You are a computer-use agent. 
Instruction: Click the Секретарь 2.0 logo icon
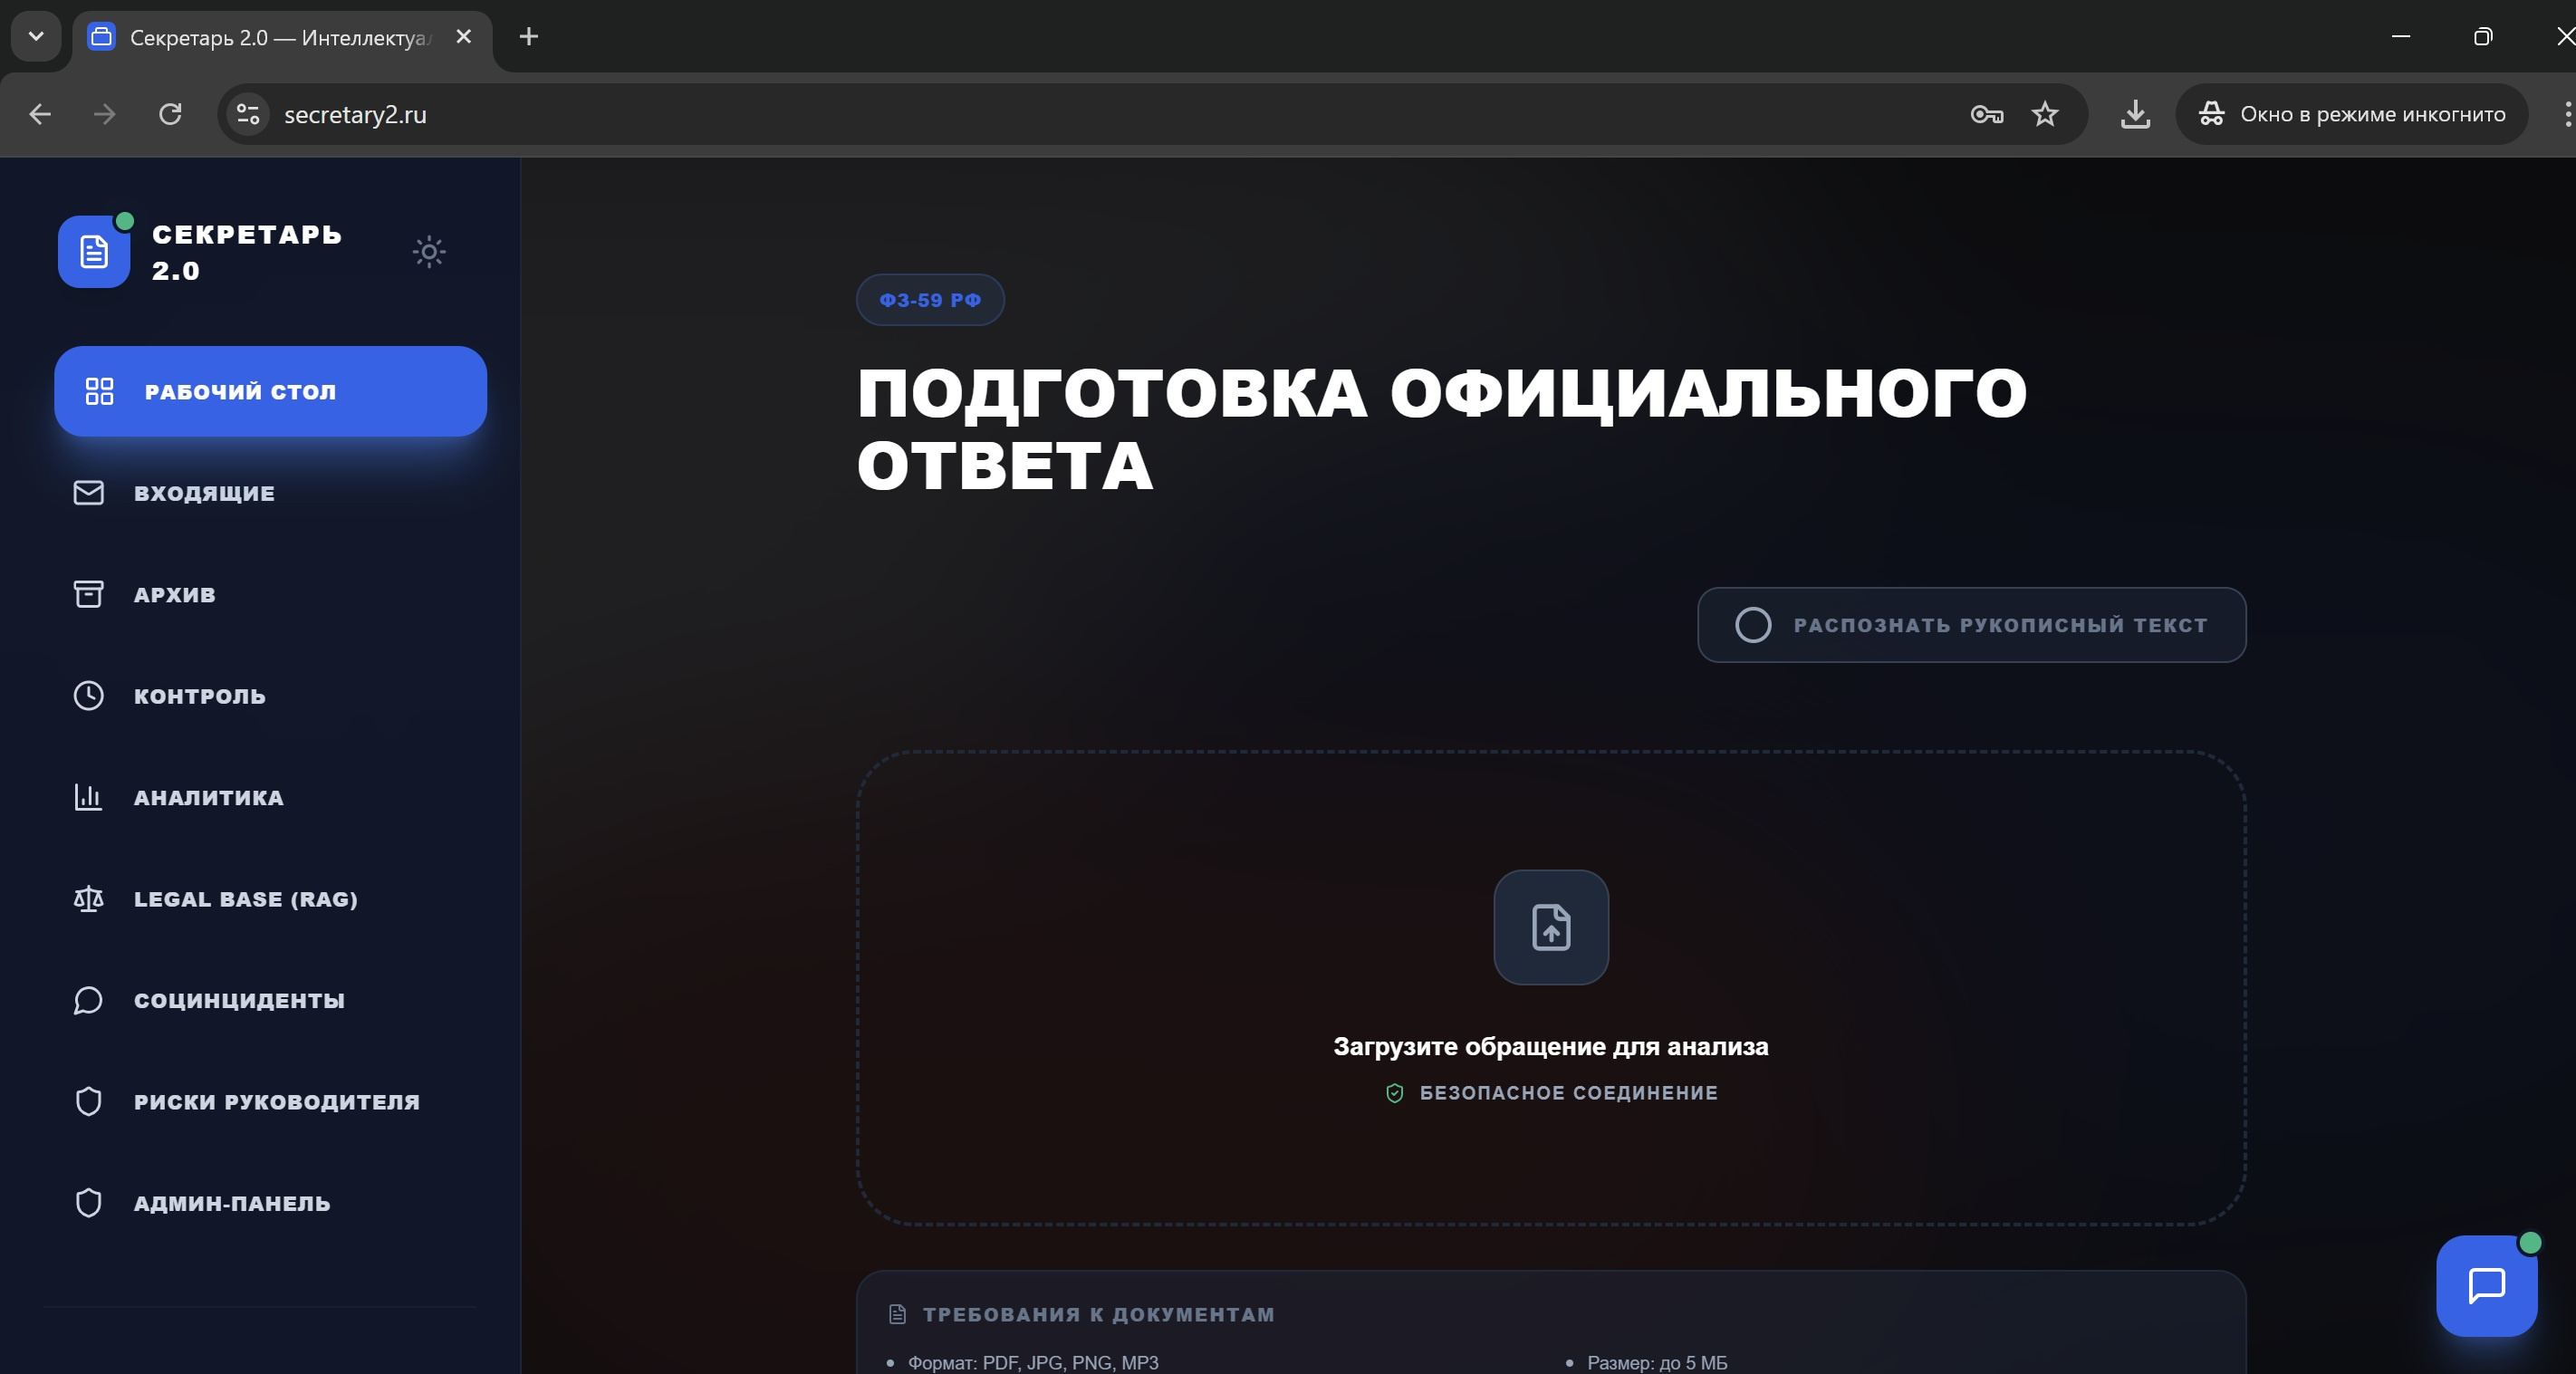(94, 252)
